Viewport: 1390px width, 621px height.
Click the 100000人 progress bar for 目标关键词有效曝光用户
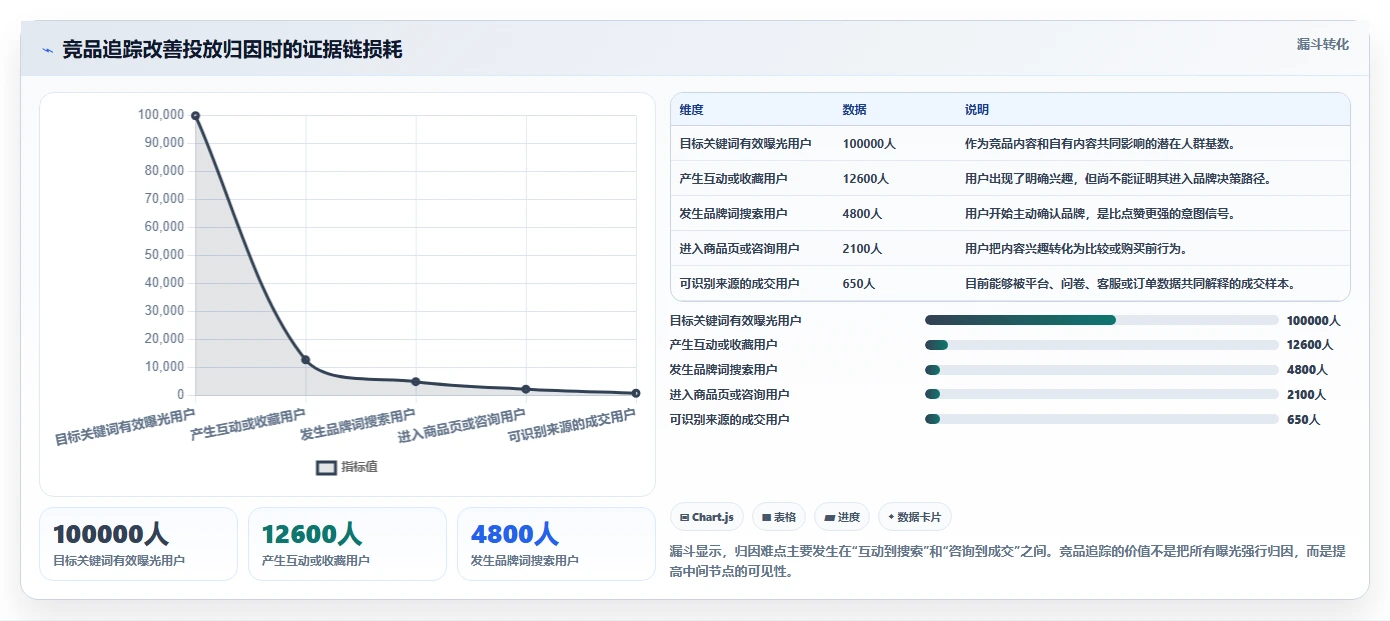tap(1102, 320)
